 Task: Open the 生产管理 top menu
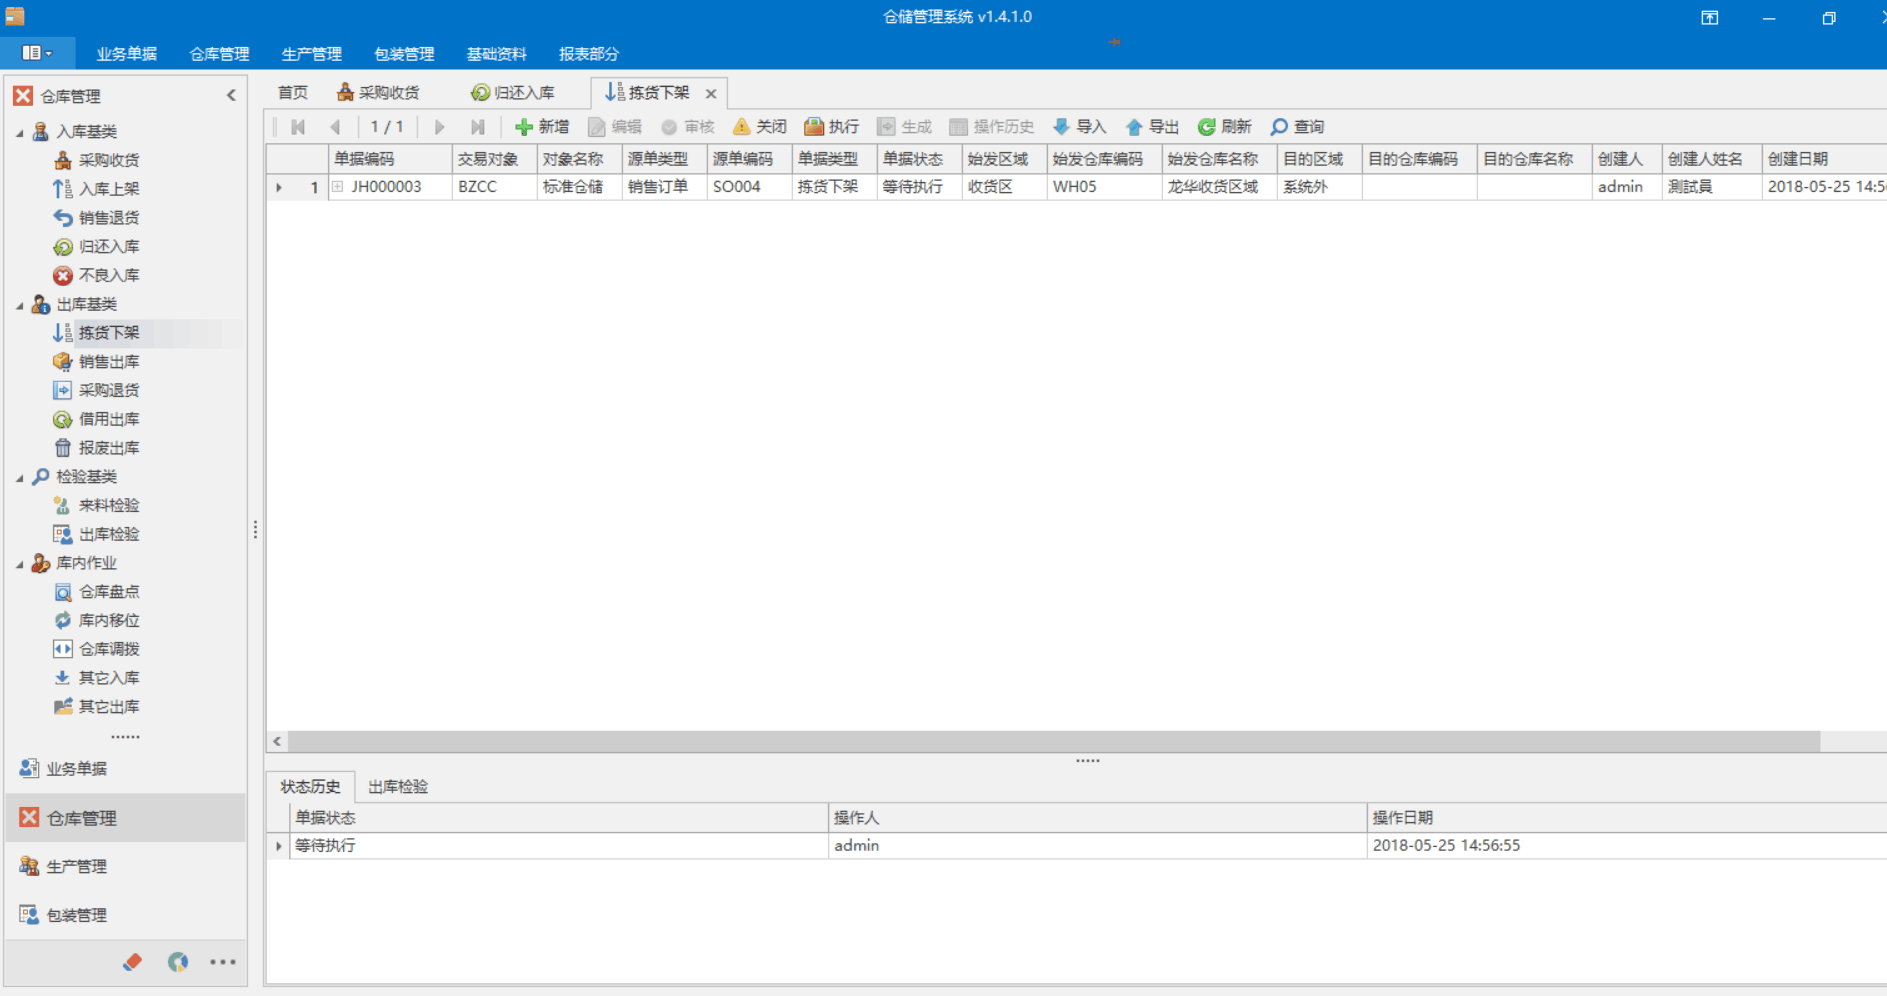tap(311, 54)
